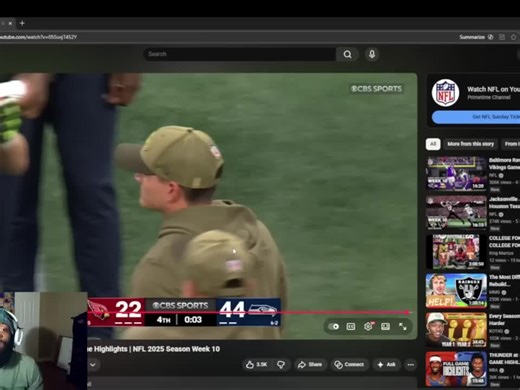Screen dimensions: 520x390
Task: Activate voice search microphone icon
Action: [372, 54]
